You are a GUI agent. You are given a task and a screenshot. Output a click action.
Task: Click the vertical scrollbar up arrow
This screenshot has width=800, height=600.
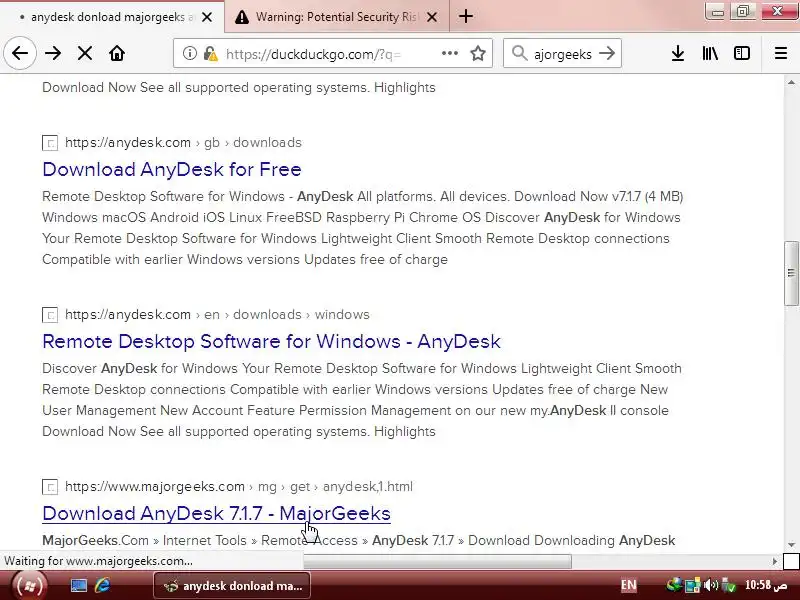click(791, 82)
